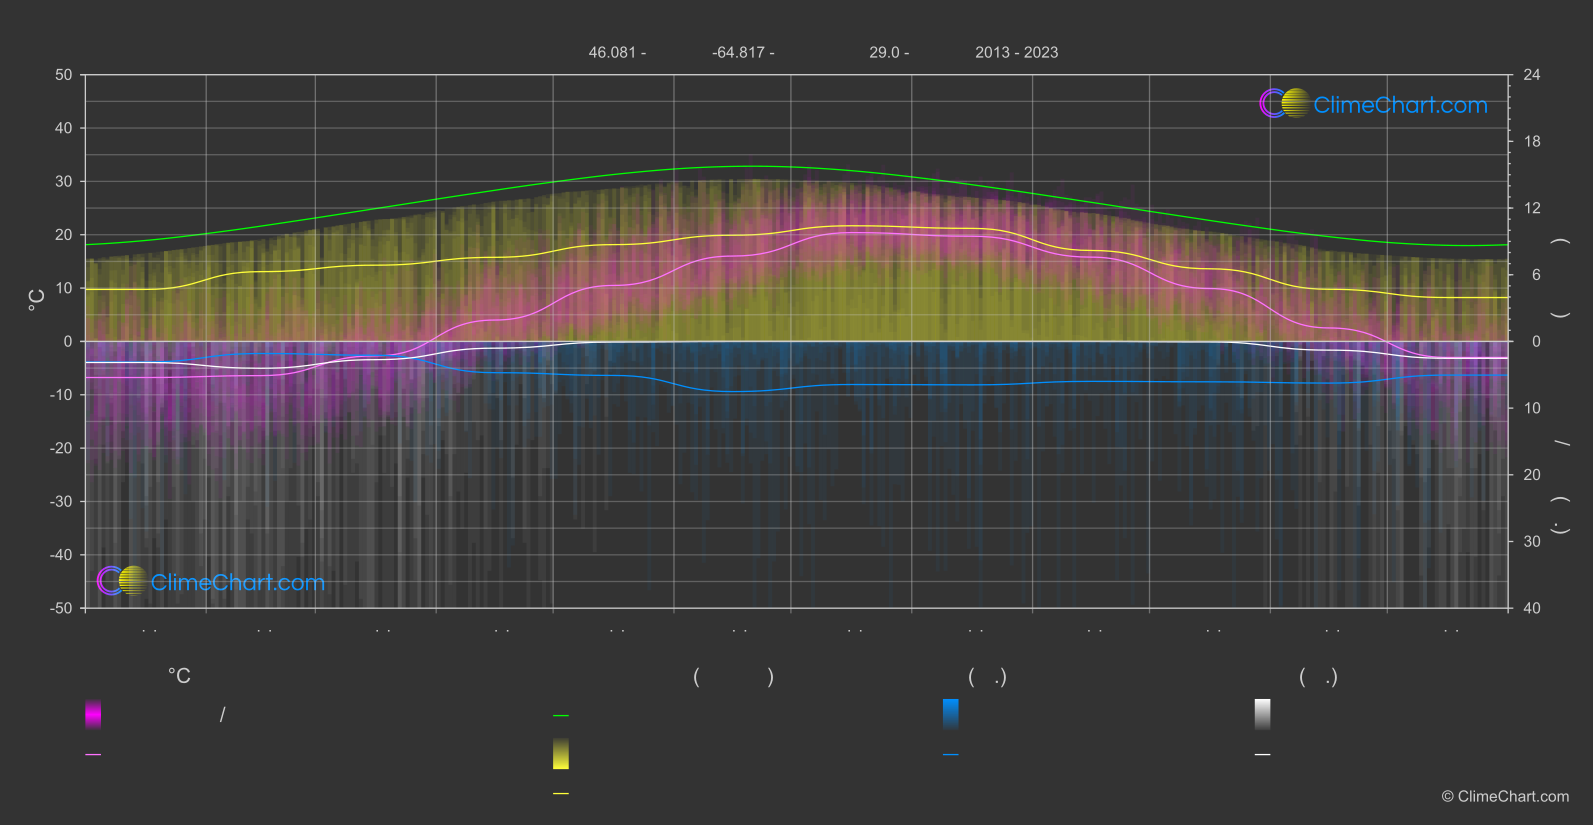The width and height of the screenshot is (1593, 825).
Task: Click the 2013 - 2023 year range label
Action: coord(1016,52)
